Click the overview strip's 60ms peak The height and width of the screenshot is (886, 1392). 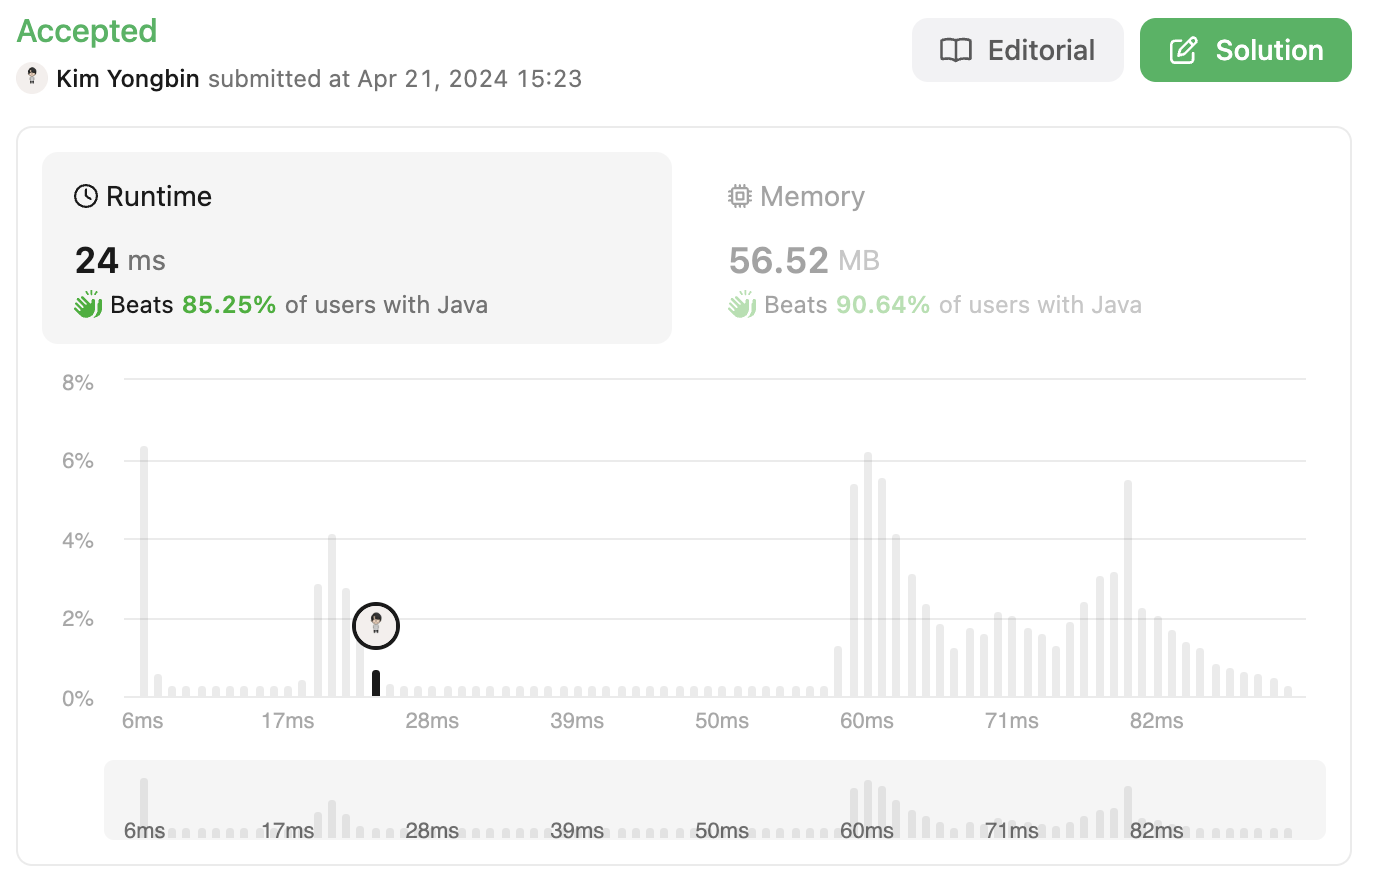point(867,804)
